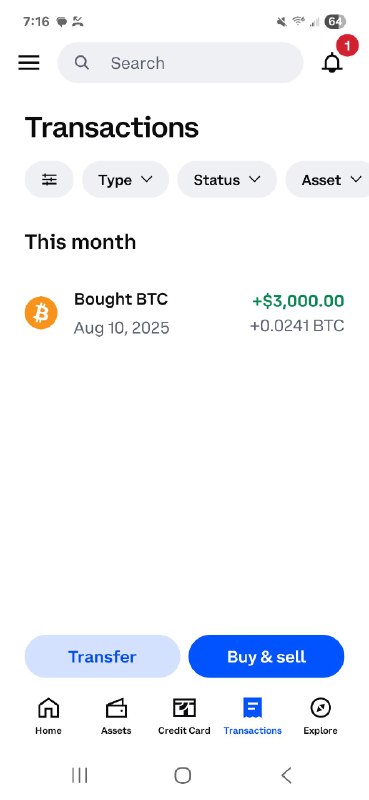Expand the Type filter dropdown
369x800 pixels.
pyautogui.click(x=126, y=180)
